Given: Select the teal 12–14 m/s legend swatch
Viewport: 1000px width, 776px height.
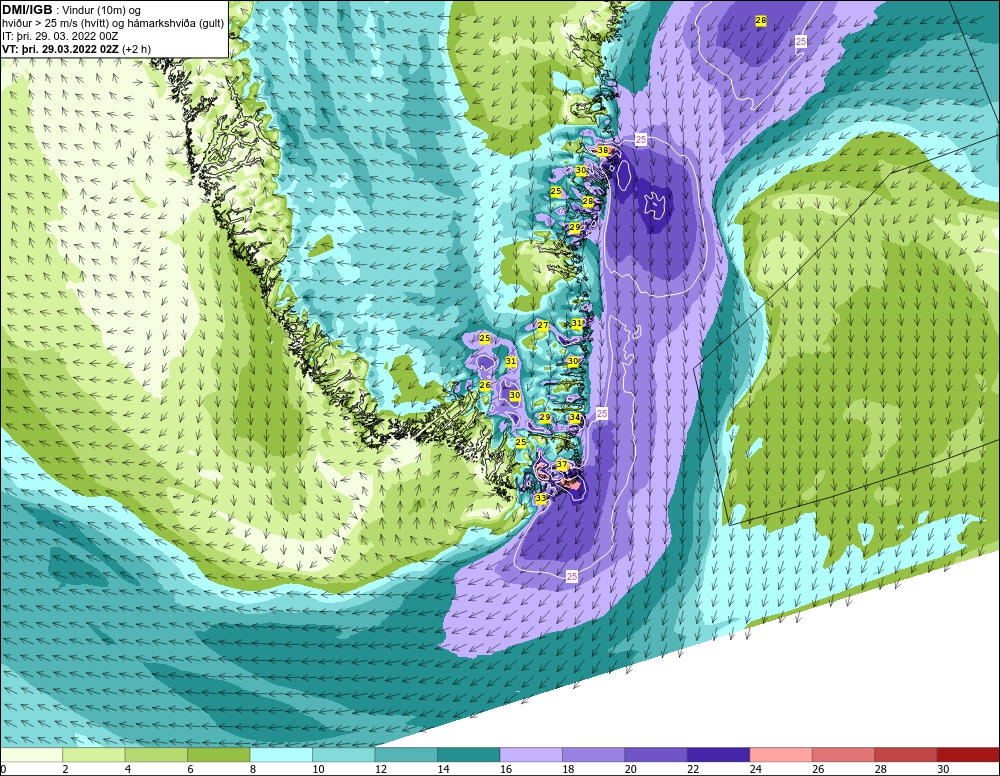Looking at the screenshot, I should [x=406, y=755].
